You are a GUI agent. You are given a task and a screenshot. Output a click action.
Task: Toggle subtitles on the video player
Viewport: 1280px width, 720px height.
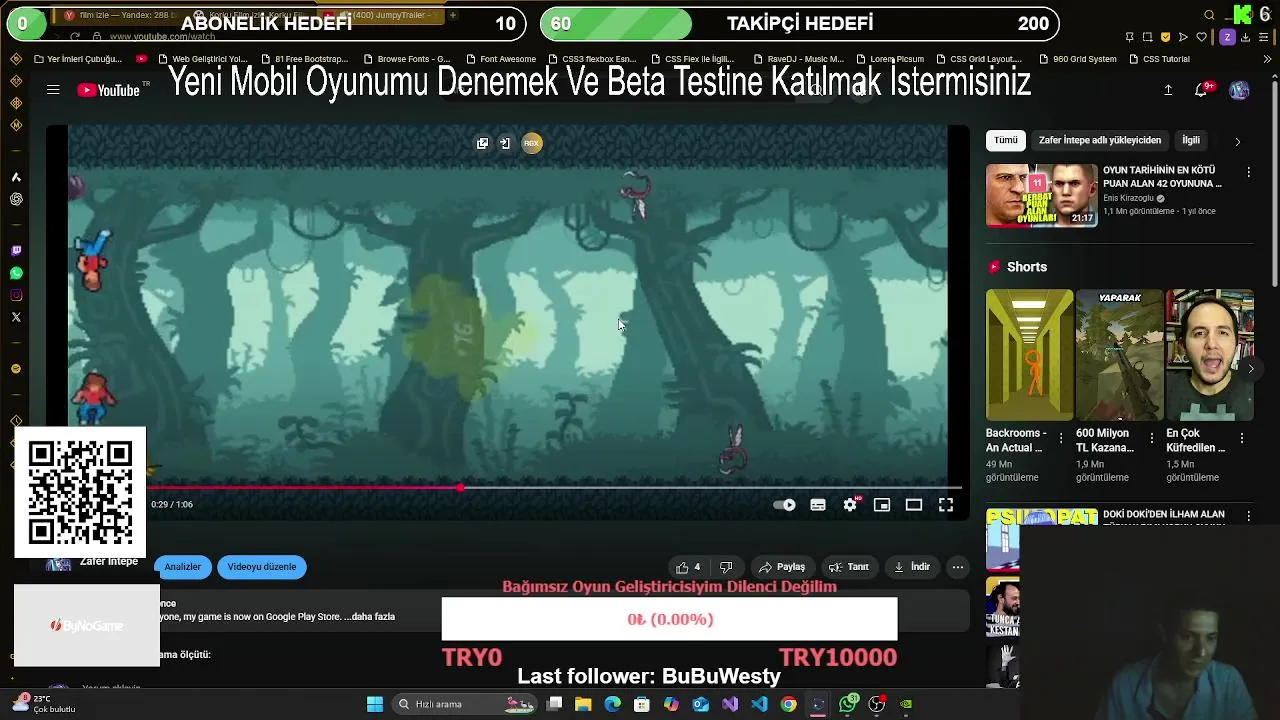coord(818,505)
